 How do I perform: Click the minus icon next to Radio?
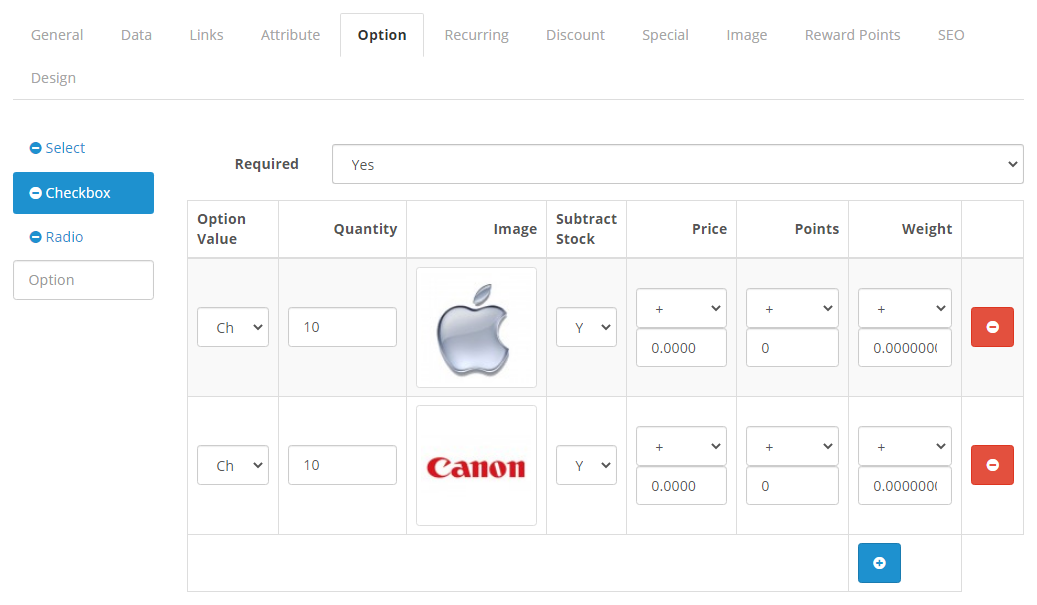(x=36, y=237)
